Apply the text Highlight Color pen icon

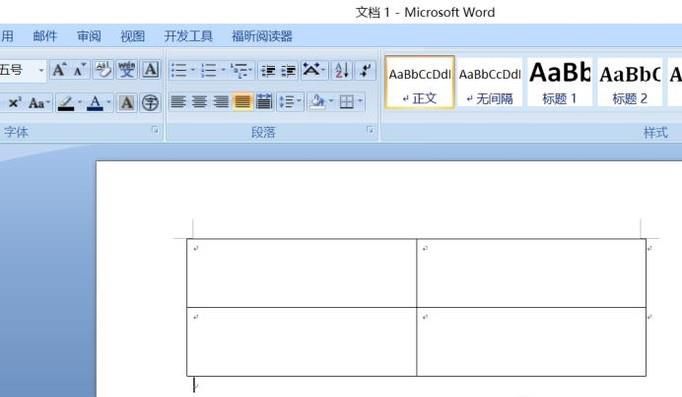[66, 103]
